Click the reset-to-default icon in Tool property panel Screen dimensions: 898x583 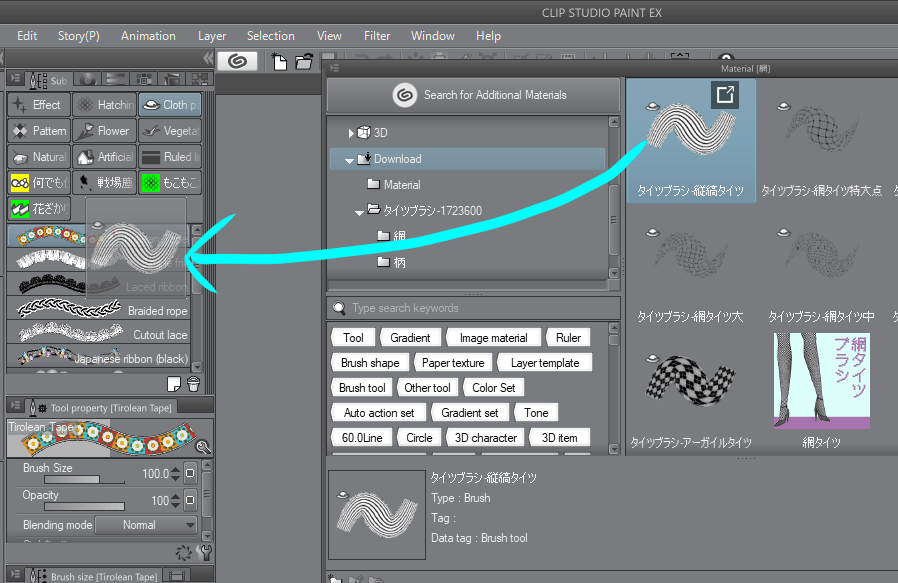pyautogui.click(x=184, y=553)
